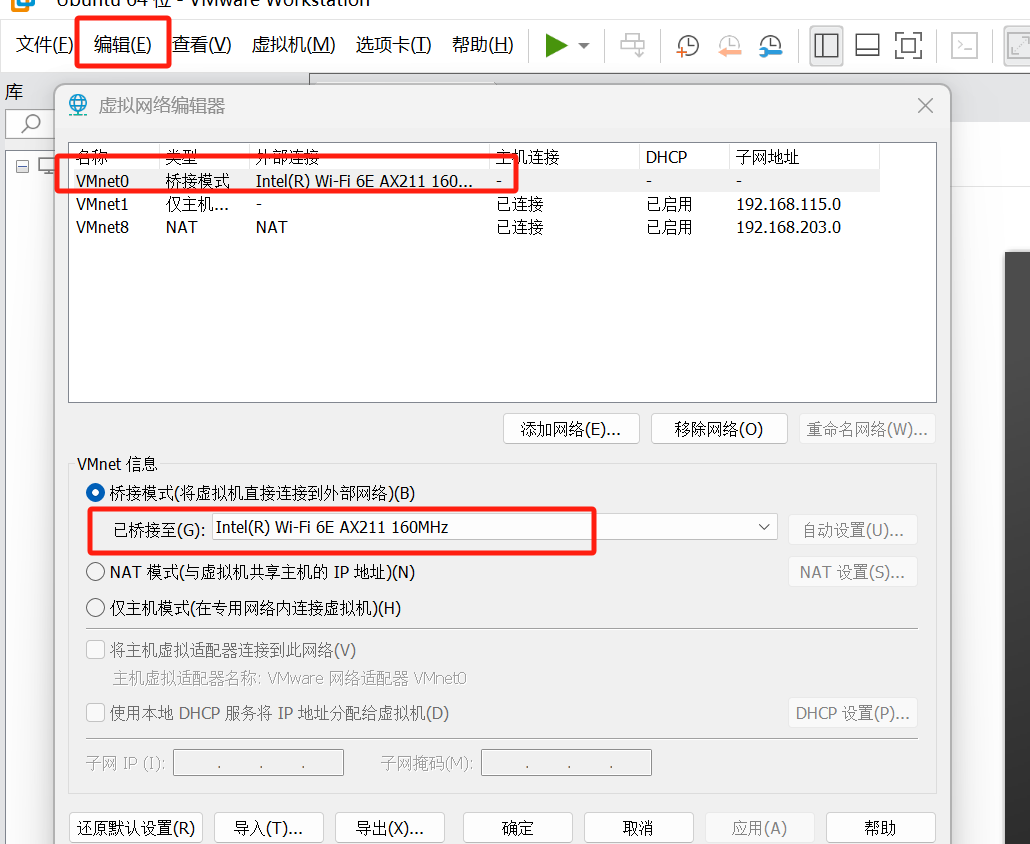Collapse the library tree minus expander
The height and width of the screenshot is (844, 1030).
click(22, 166)
